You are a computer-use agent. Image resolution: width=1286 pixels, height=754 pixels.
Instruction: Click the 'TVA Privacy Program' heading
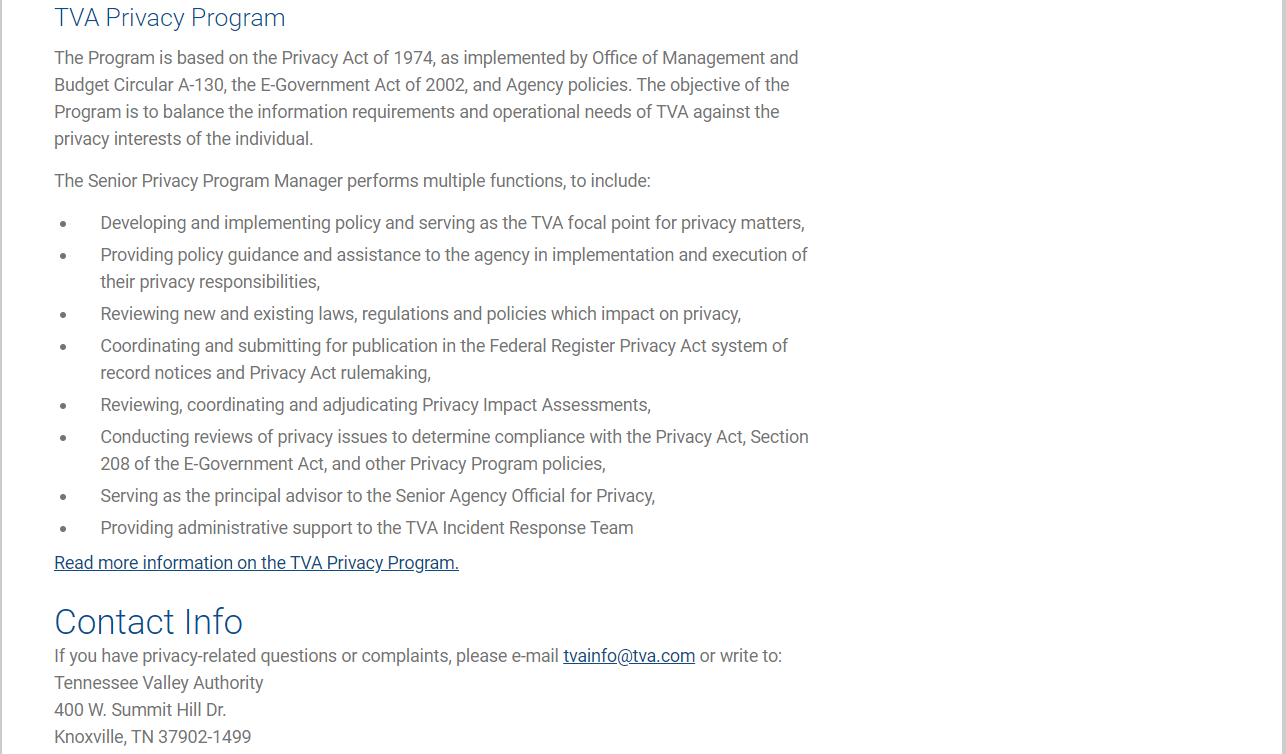pyautogui.click(x=170, y=18)
